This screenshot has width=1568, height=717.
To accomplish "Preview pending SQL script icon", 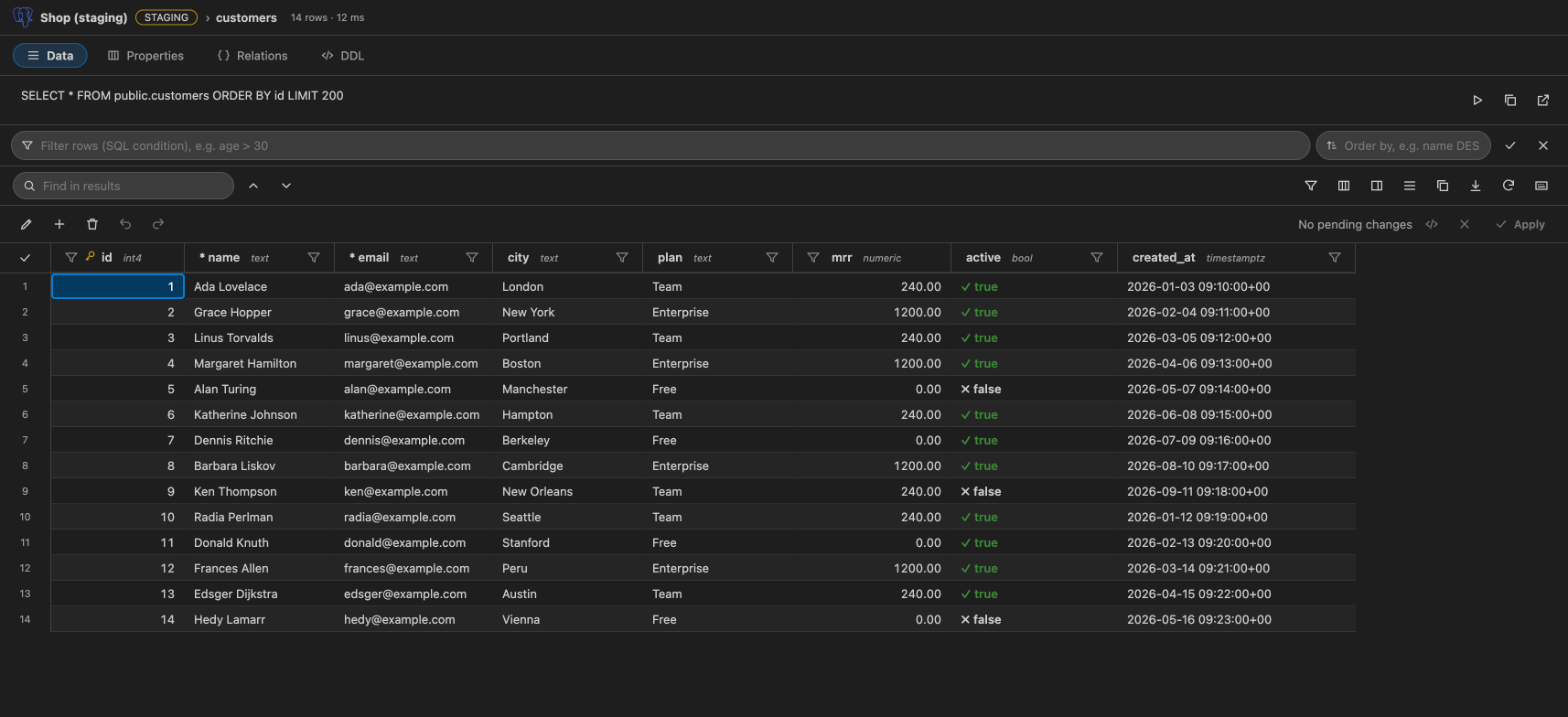I will [1431, 225].
